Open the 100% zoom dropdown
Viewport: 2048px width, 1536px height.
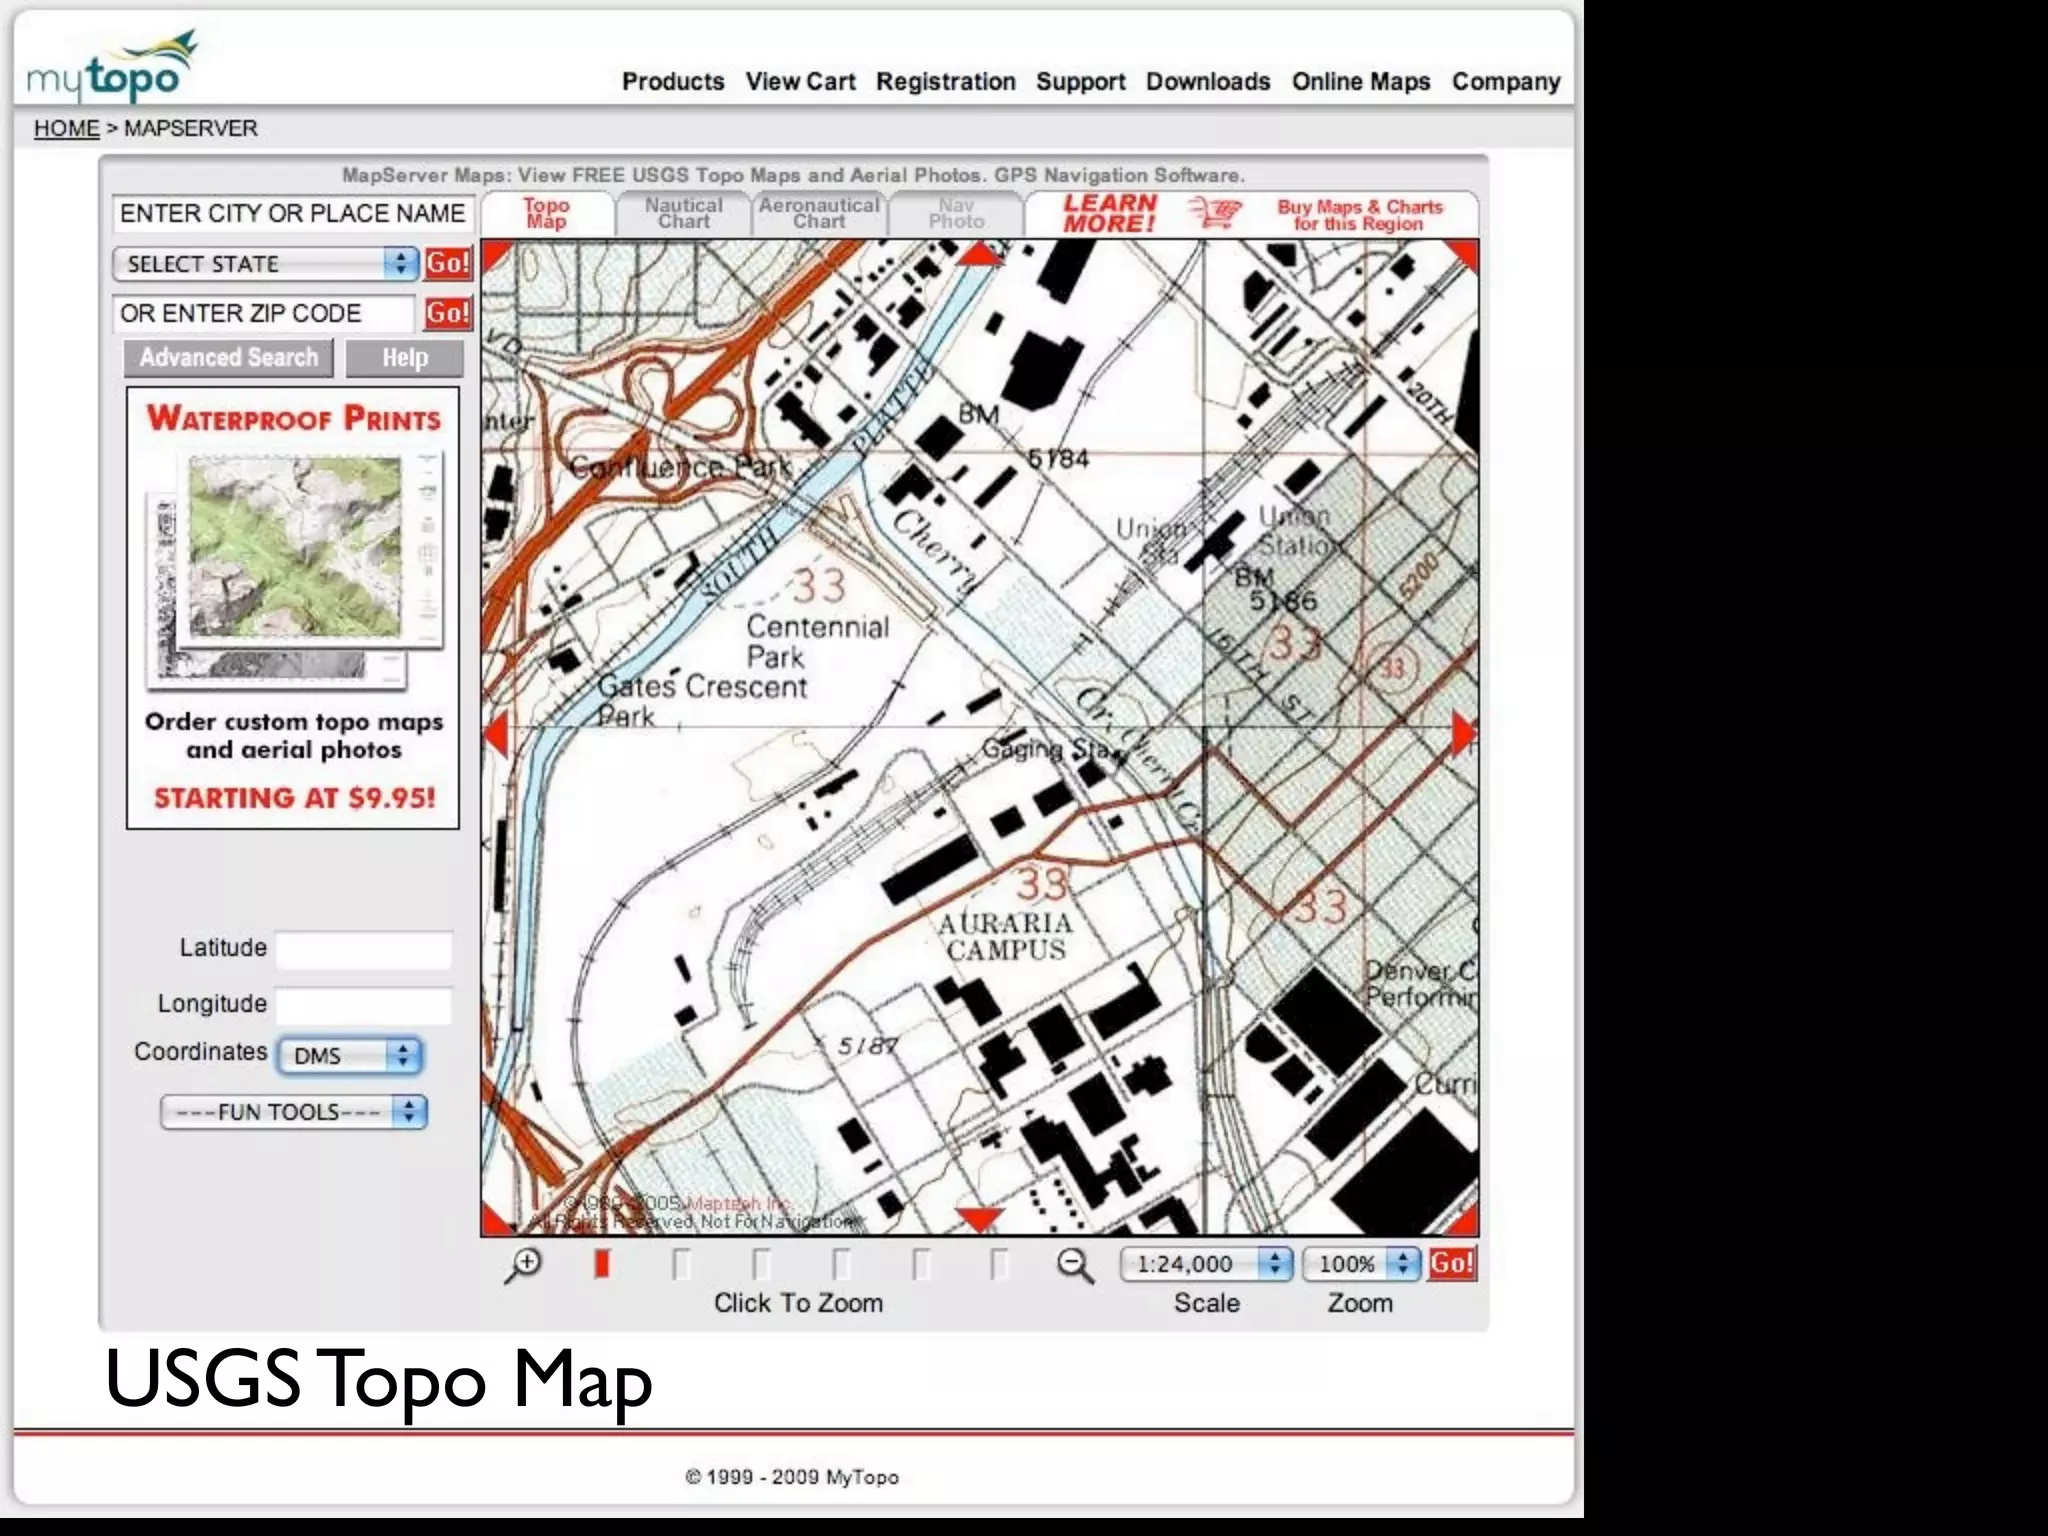click(x=1361, y=1264)
